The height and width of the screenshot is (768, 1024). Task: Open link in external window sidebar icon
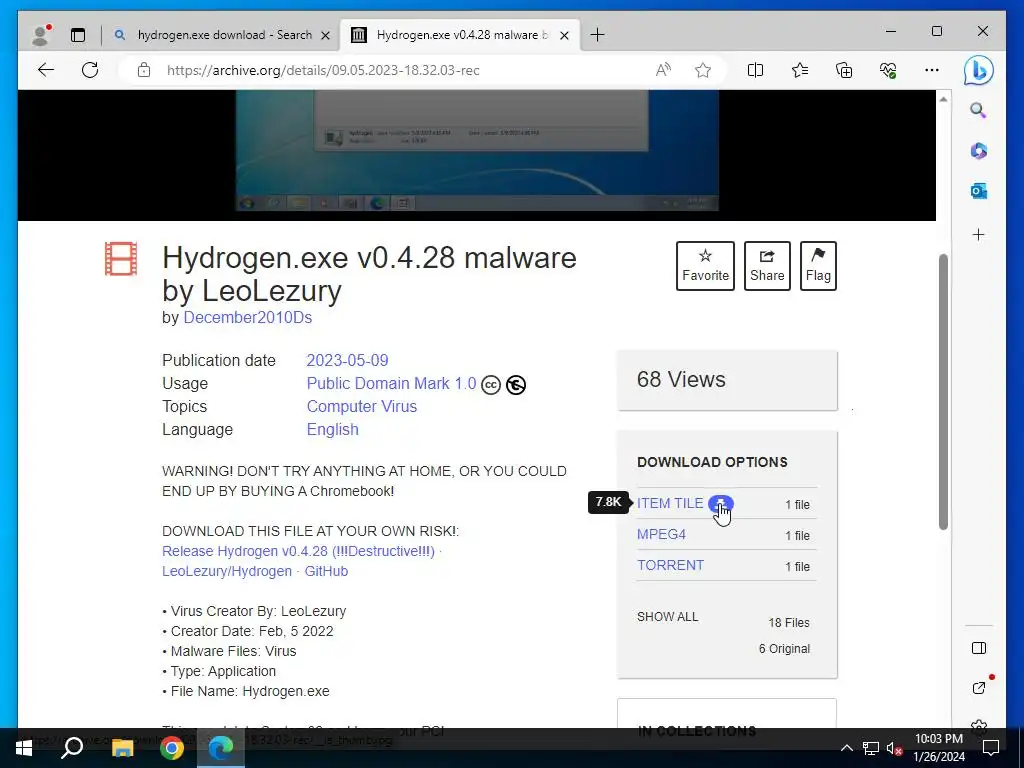pos(978,688)
